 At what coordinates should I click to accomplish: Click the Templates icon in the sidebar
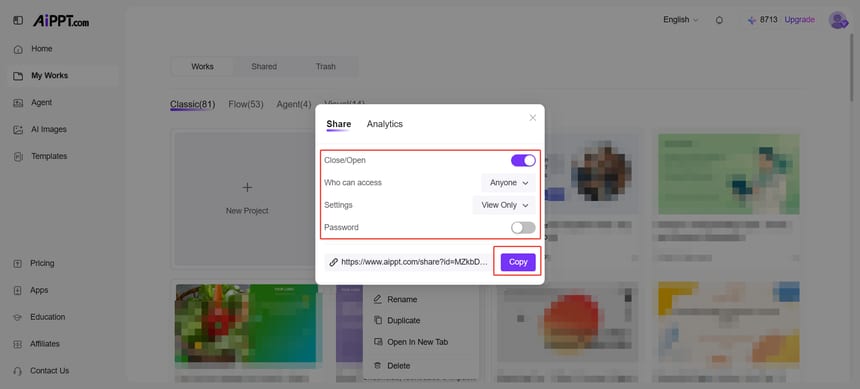coord(18,157)
